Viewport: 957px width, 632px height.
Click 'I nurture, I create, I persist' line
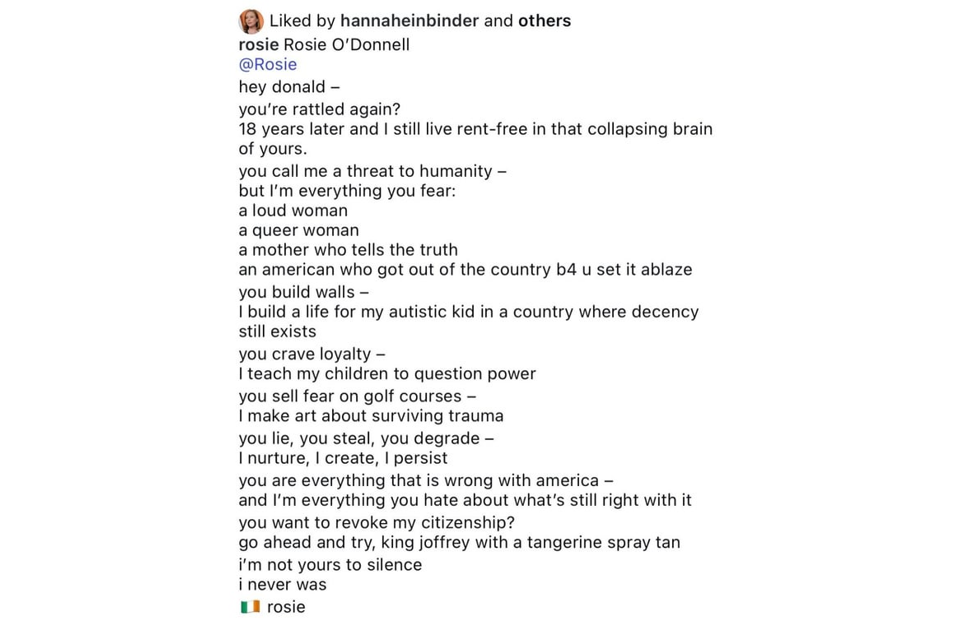pos(343,458)
